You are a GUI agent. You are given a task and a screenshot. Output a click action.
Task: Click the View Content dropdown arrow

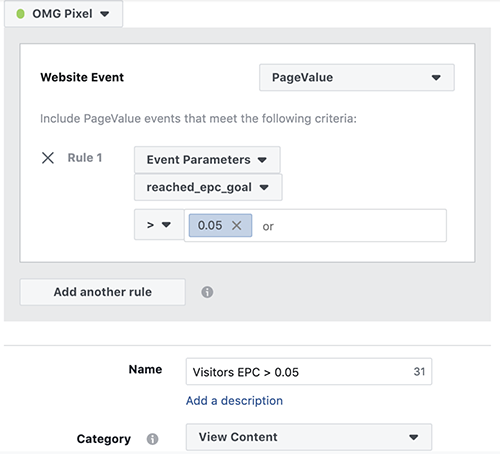414,437
